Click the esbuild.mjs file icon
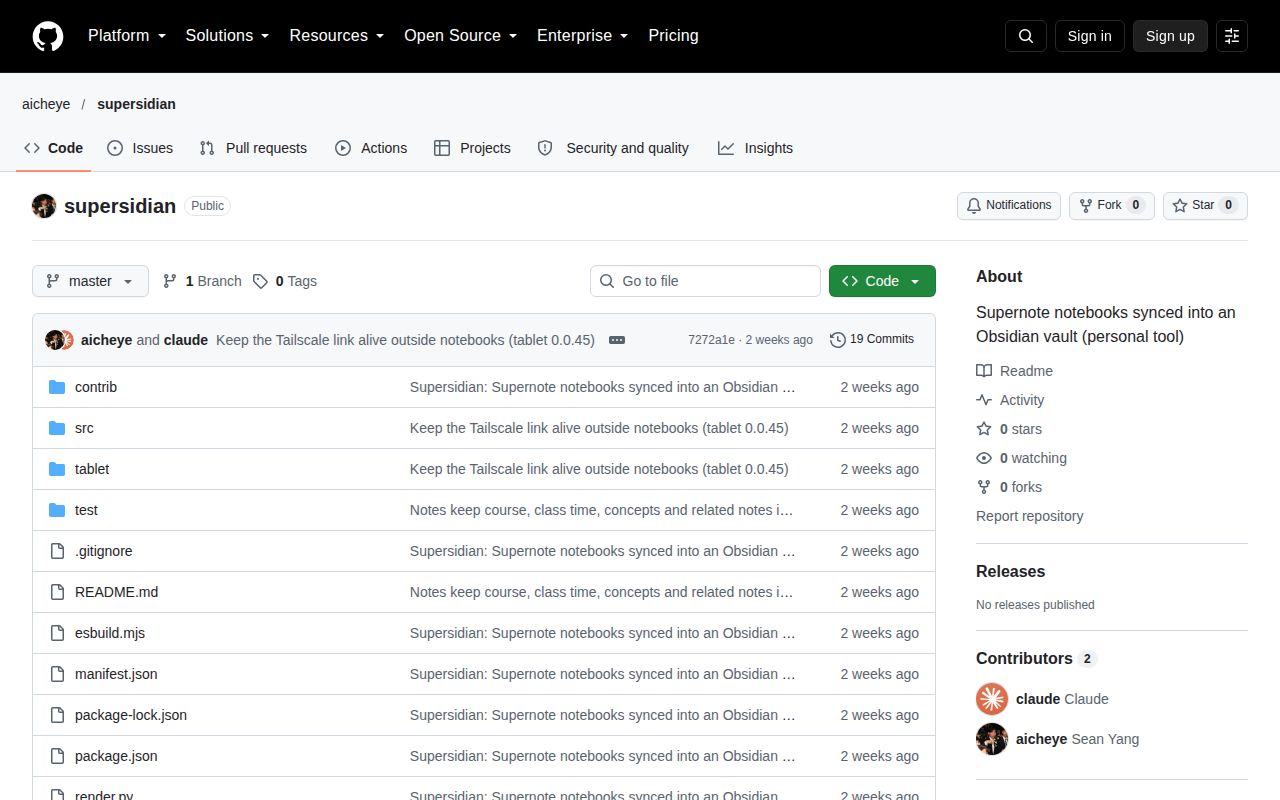The image size is (1280, 800). click(57, 633)
